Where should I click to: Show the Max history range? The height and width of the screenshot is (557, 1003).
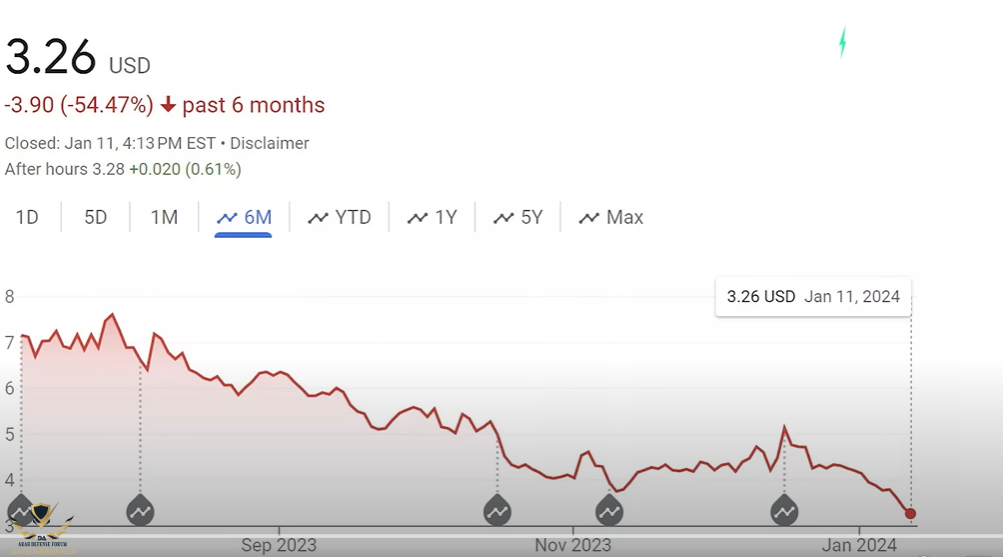tap(611, 217)
